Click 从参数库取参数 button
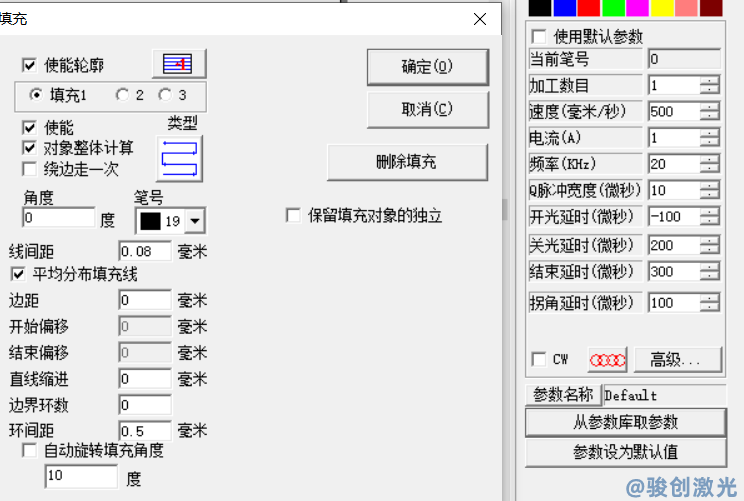This screenshot has height=501, width=744. tap(625, 422)
